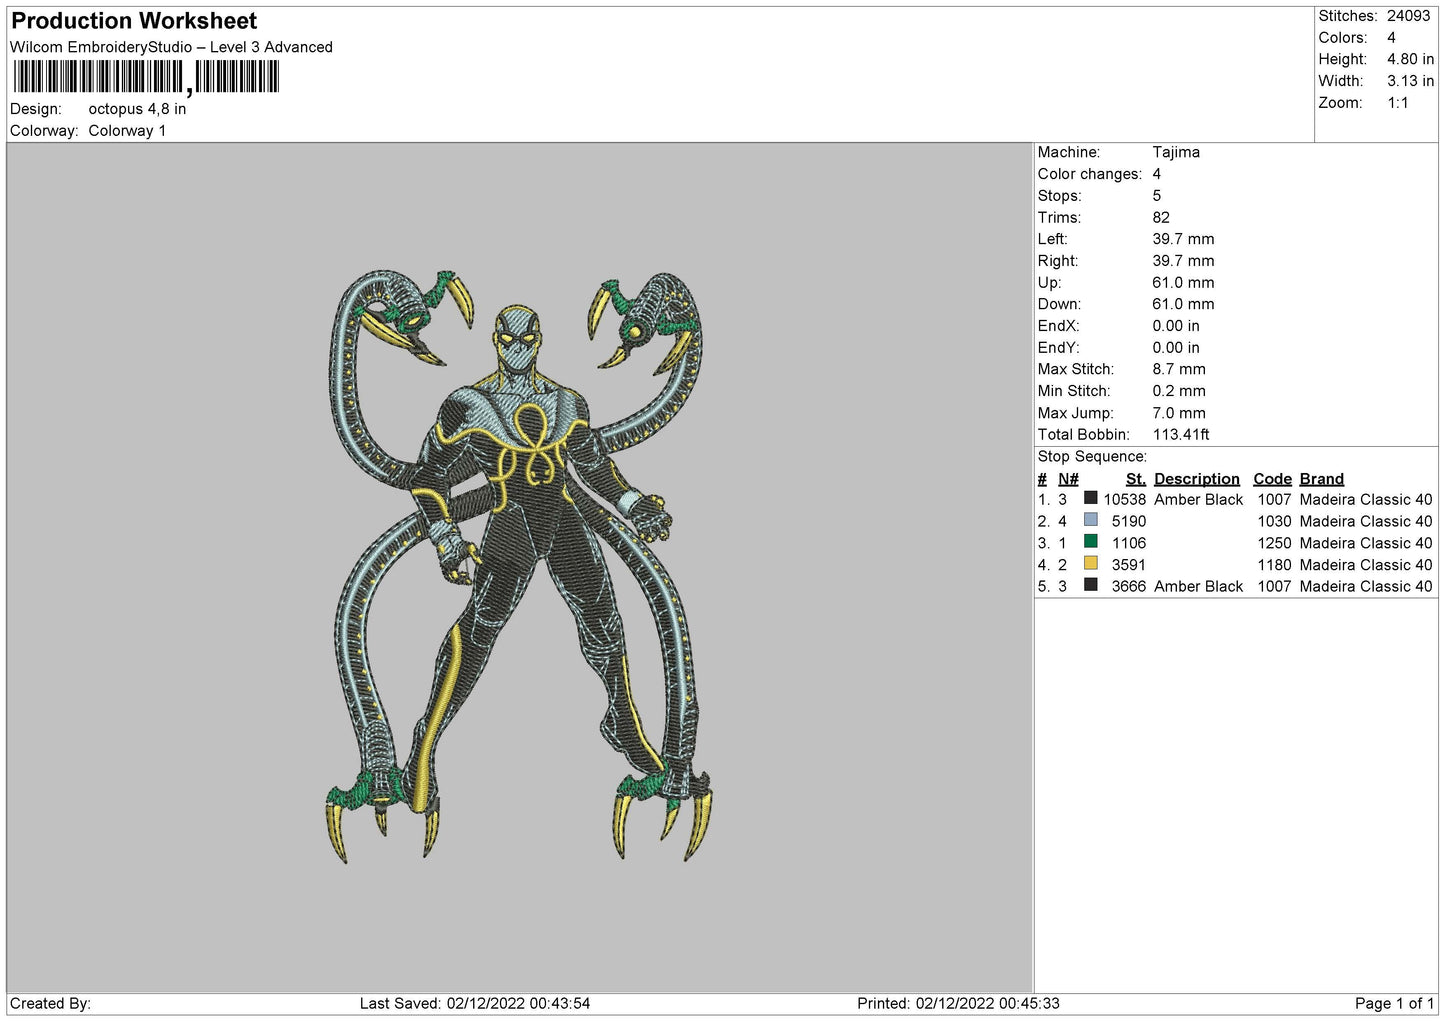The height and width of the screenshot is (1021, 1445).
Task: Click stitch count 5190 in stop 2
Action: tap(1129, 522)
